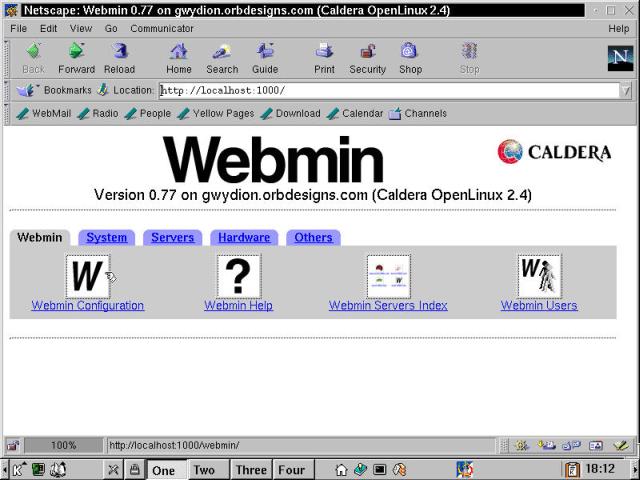Image resolution: width=640 pixels, height=480 pixels.
Task: Switch to virtual desktop Three
Action: coord(251,470)
